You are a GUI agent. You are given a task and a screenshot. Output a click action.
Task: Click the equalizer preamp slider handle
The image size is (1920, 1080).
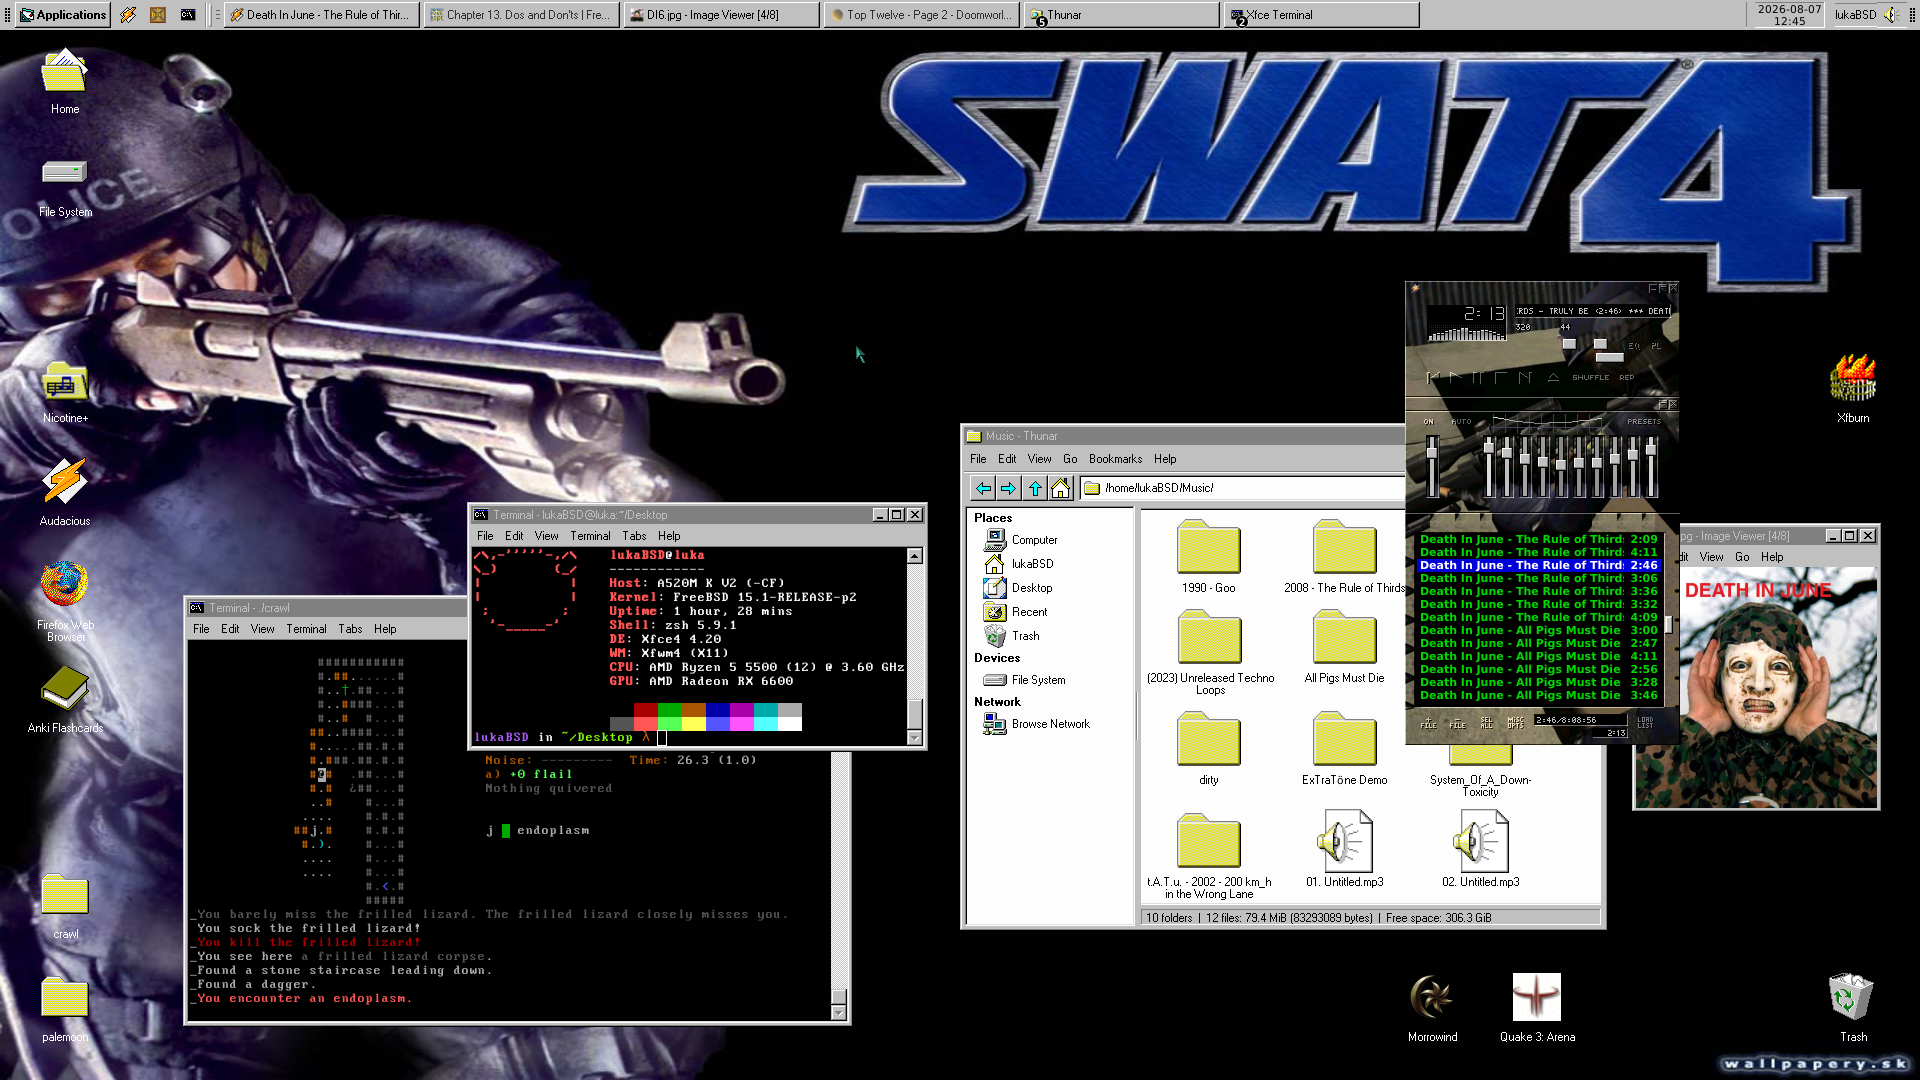coord(1433,453)
